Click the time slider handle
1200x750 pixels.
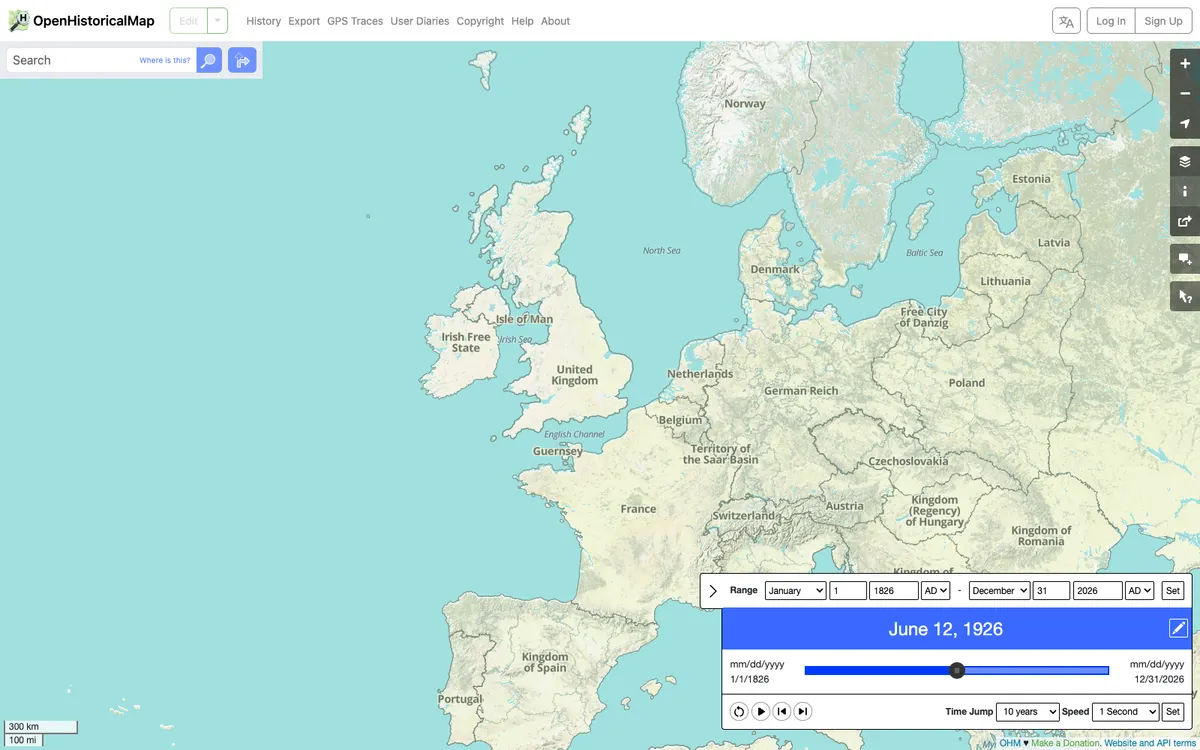pyautogui.click(x=957, y=670)
